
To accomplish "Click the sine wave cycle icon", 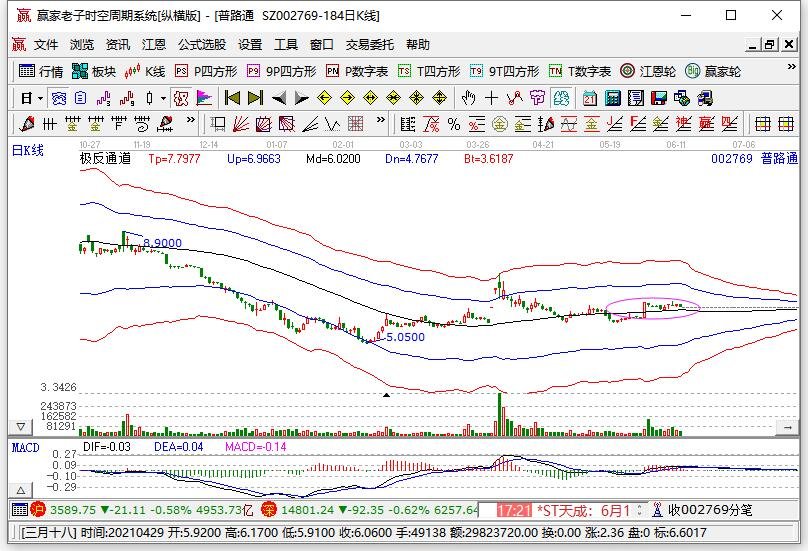I will (568, 124).
